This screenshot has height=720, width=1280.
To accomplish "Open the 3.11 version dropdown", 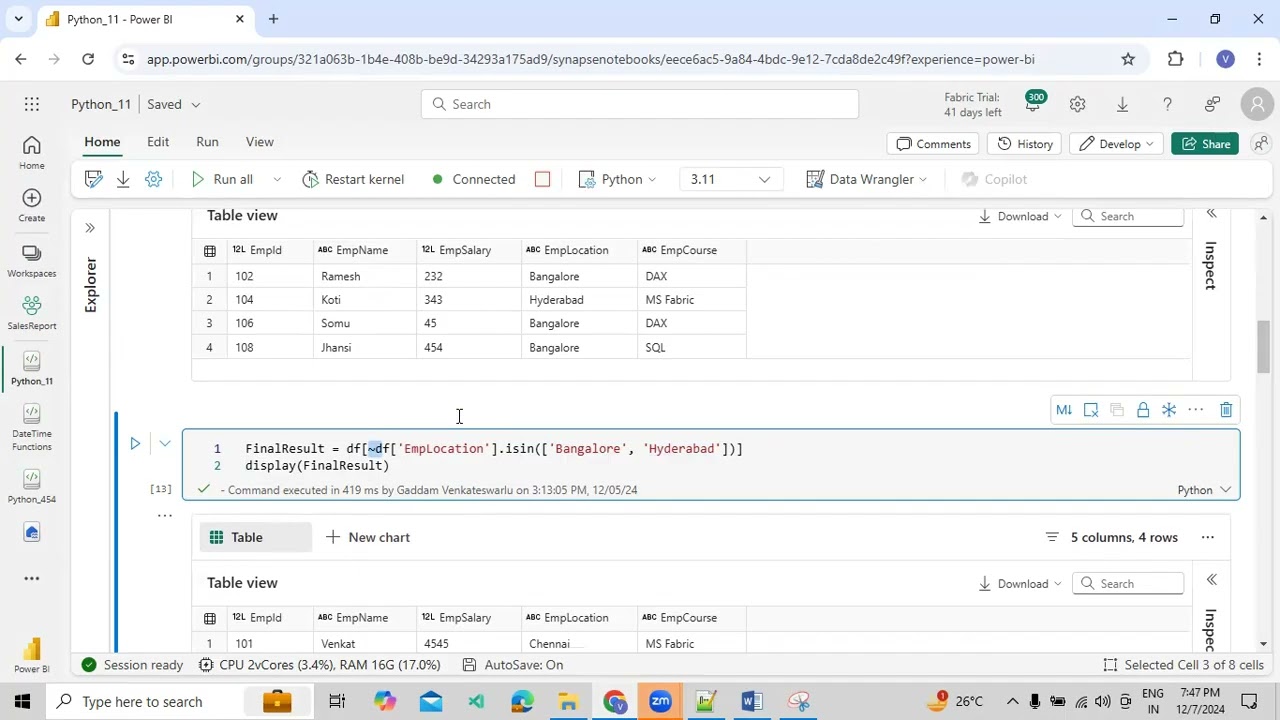I will click(729, 179).
